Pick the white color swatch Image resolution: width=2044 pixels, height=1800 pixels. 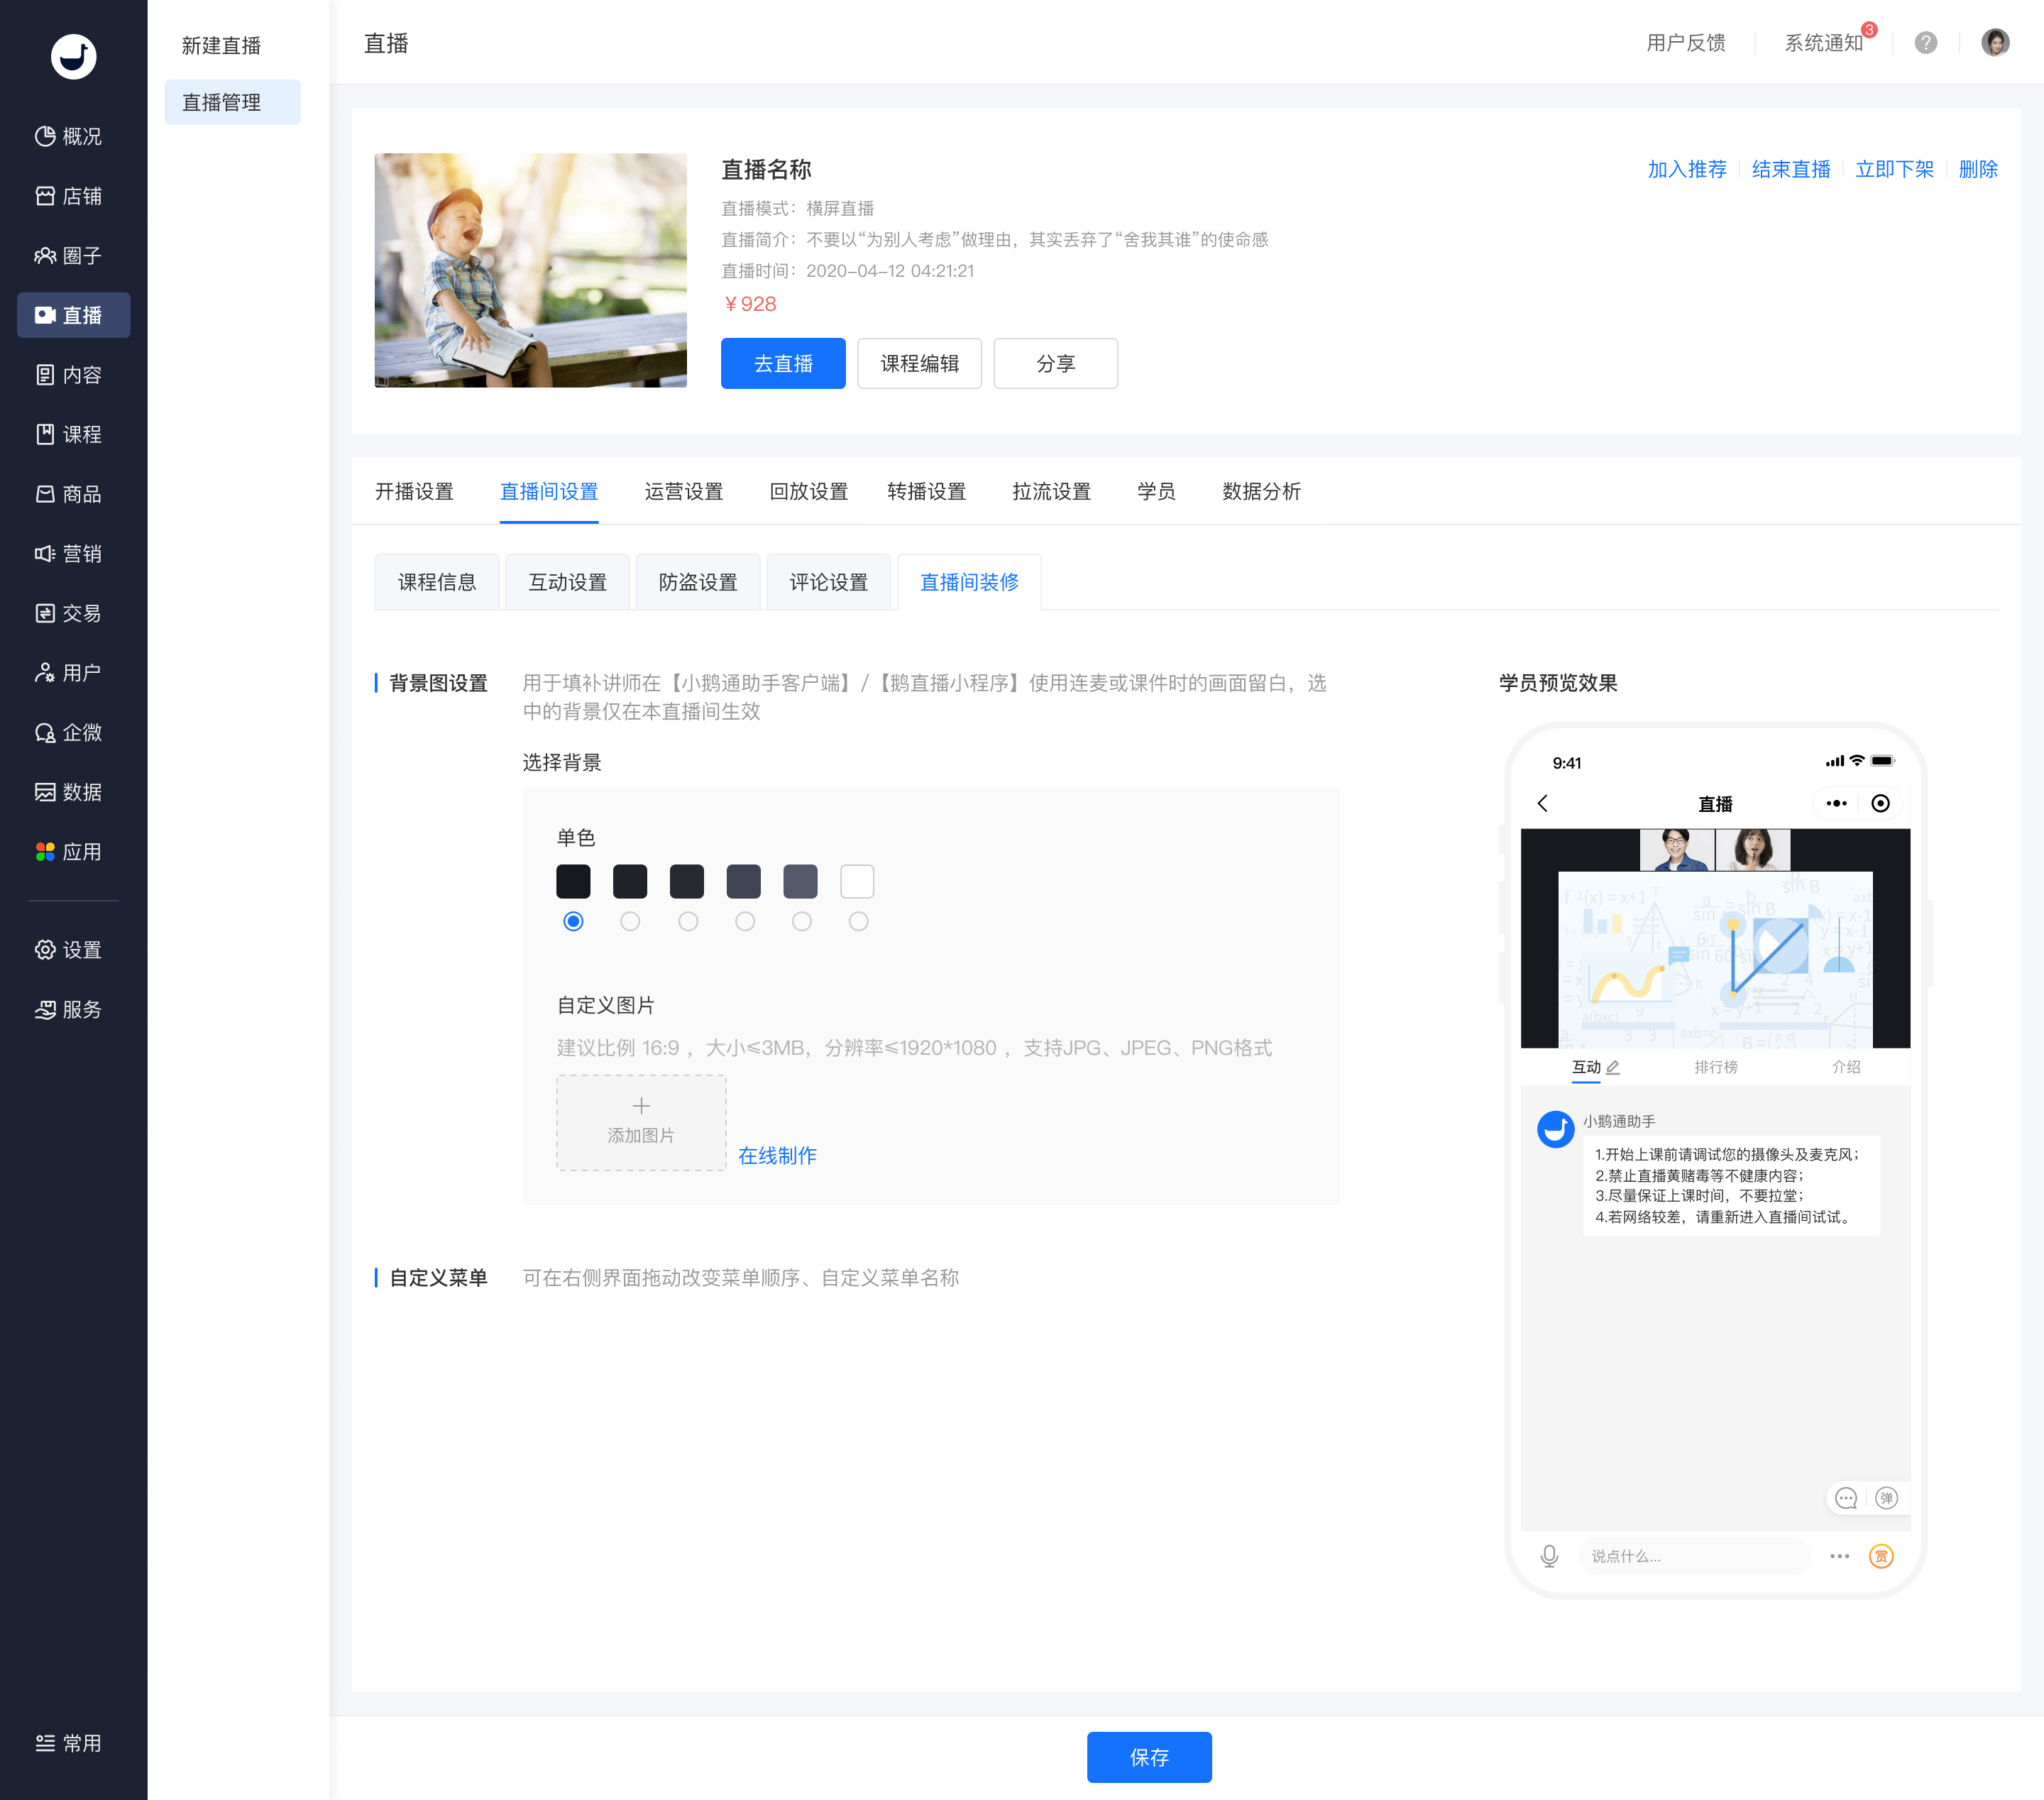(x=857, y=881)
